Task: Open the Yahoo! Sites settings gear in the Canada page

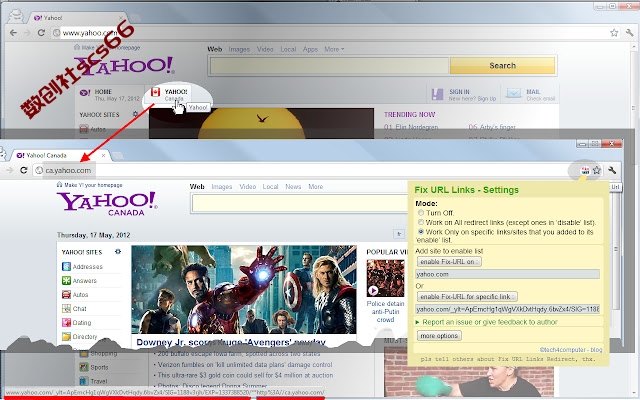Action: (118, 252)
